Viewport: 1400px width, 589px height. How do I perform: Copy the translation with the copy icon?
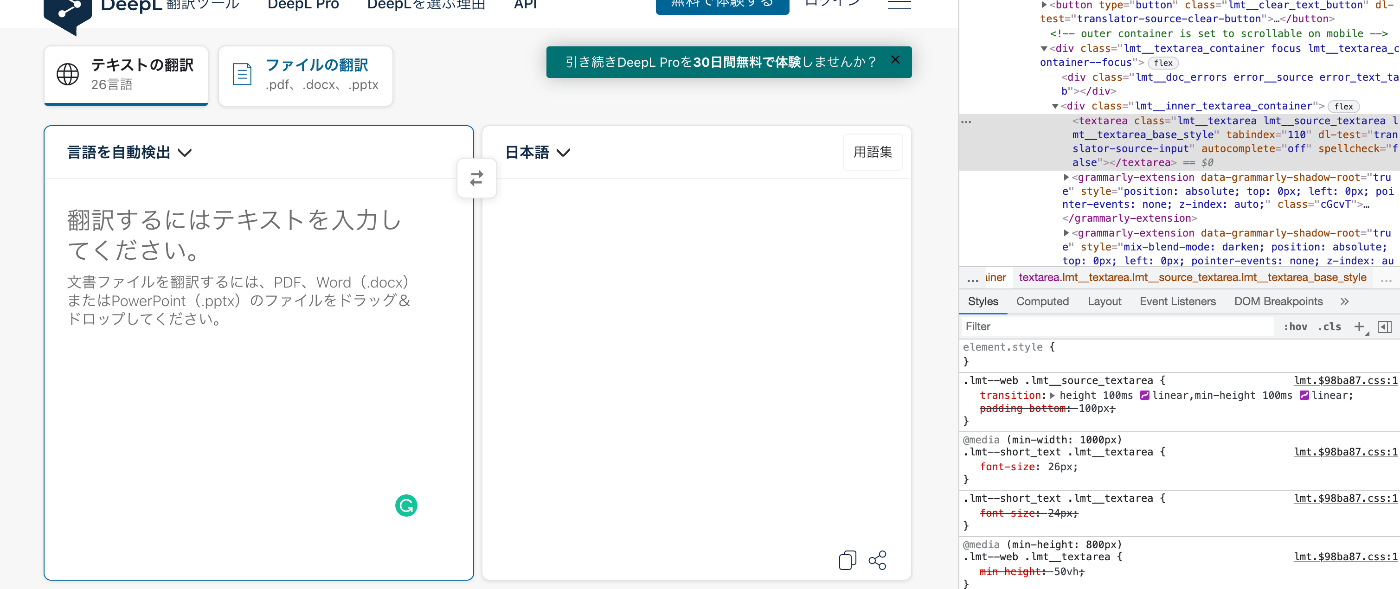pos(847,560)
